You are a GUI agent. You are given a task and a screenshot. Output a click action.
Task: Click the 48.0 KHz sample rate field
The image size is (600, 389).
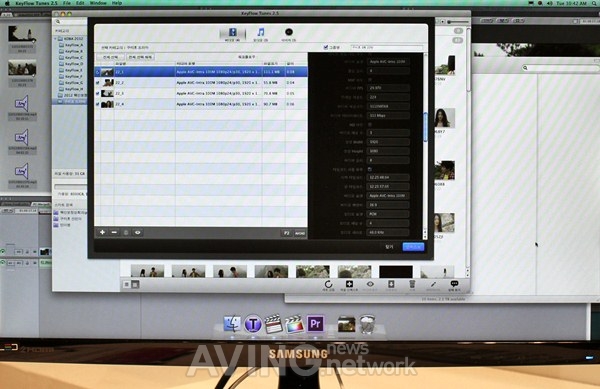388,232
